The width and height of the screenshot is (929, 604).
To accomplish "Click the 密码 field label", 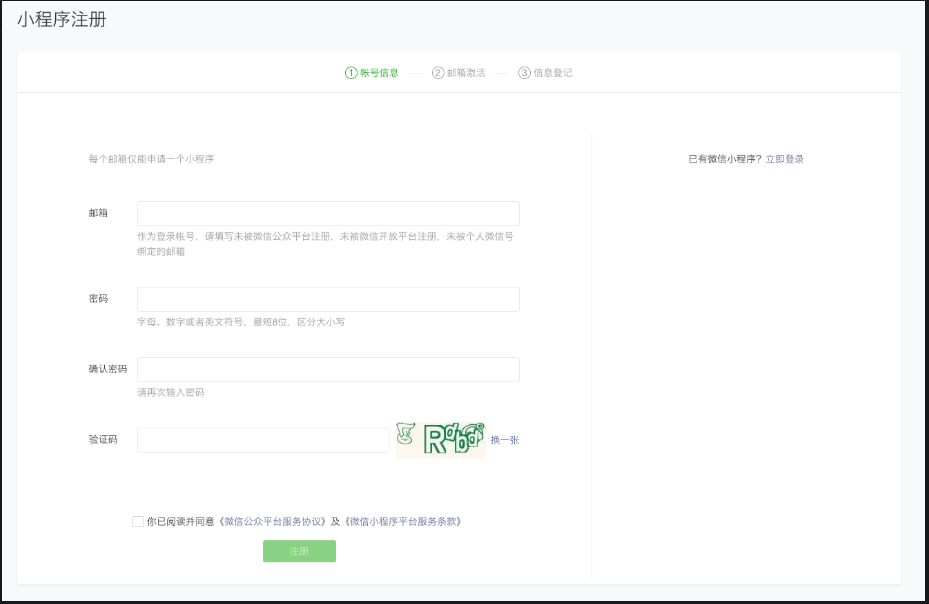I will tap(98, 299).
